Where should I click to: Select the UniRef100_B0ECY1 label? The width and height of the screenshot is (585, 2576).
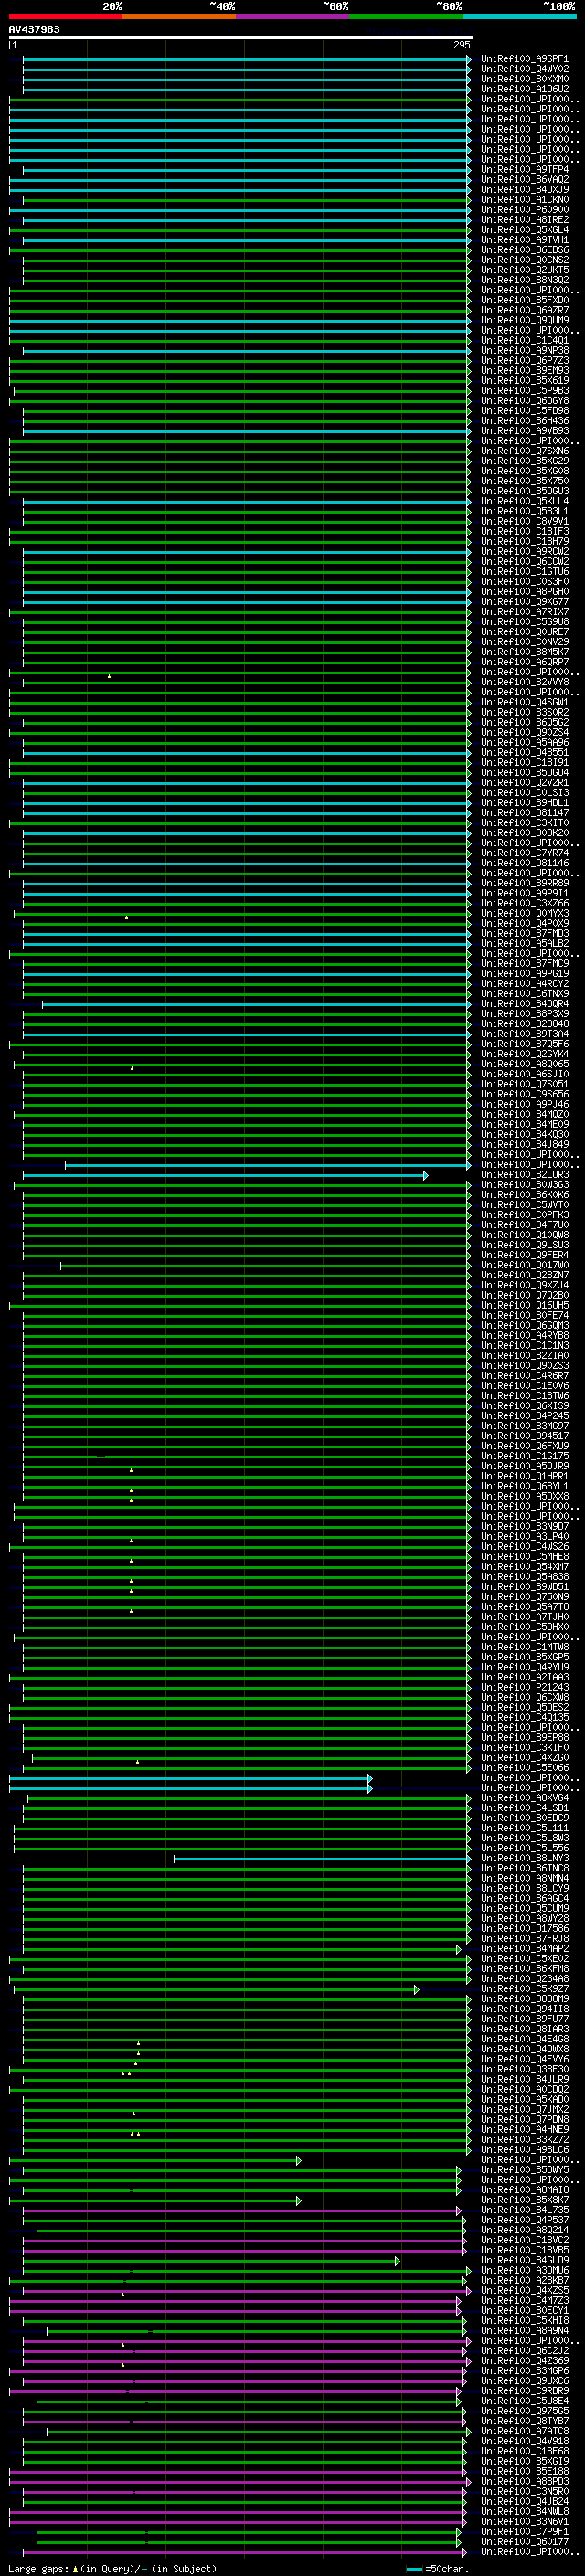point(524,2311)
